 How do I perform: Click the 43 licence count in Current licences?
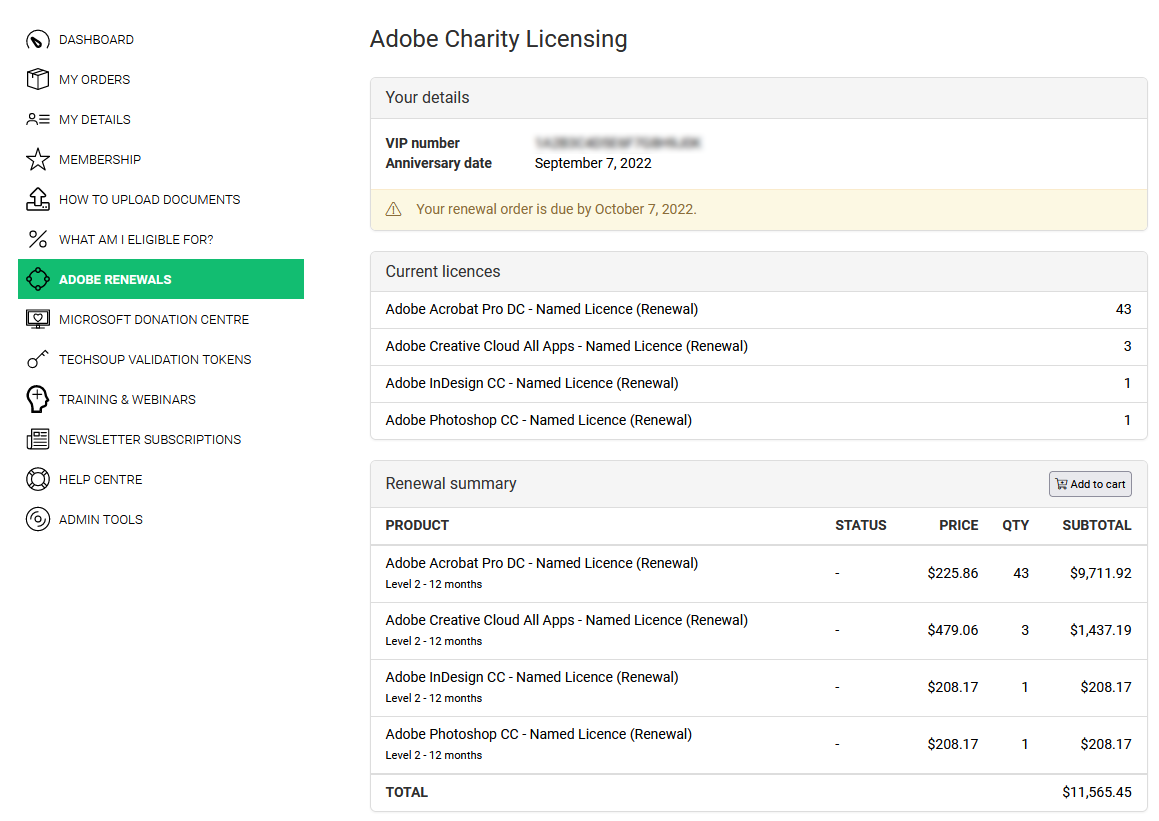pos(1124,309)
